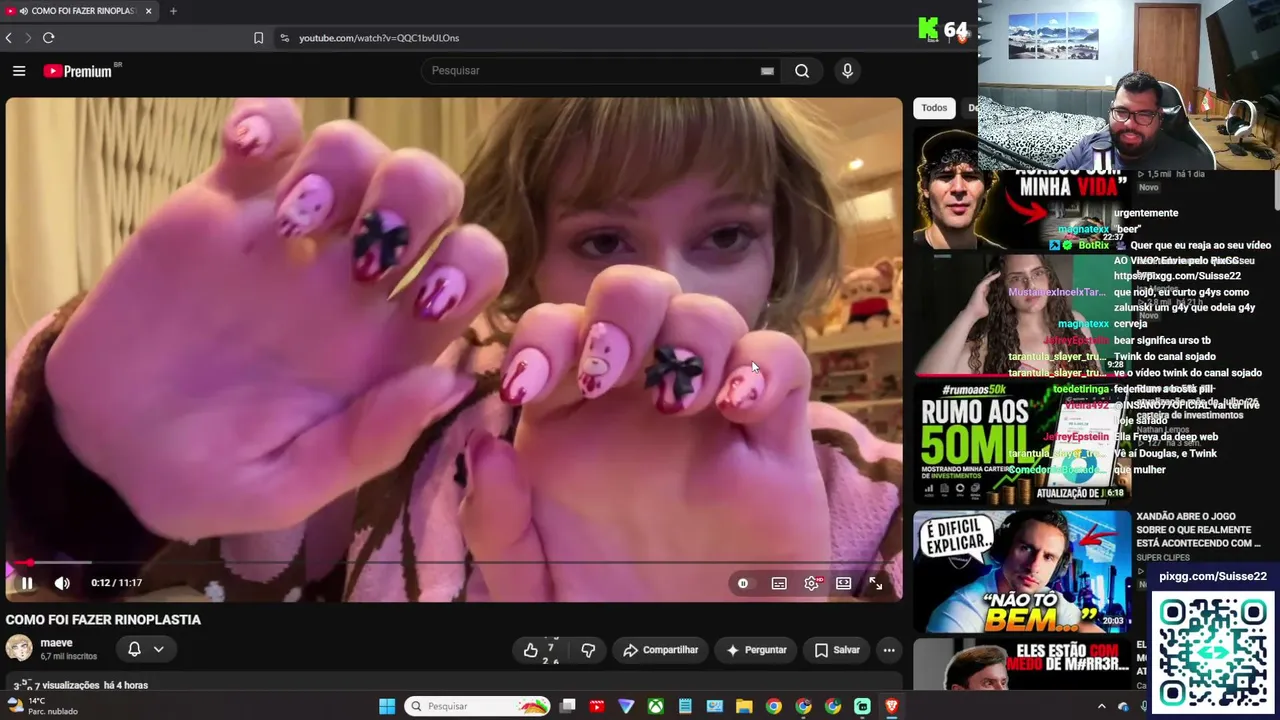This screenshot has width=1280, height=720.
Task: Enter fullscreen on the video player
Action: (x=875, y=583)
